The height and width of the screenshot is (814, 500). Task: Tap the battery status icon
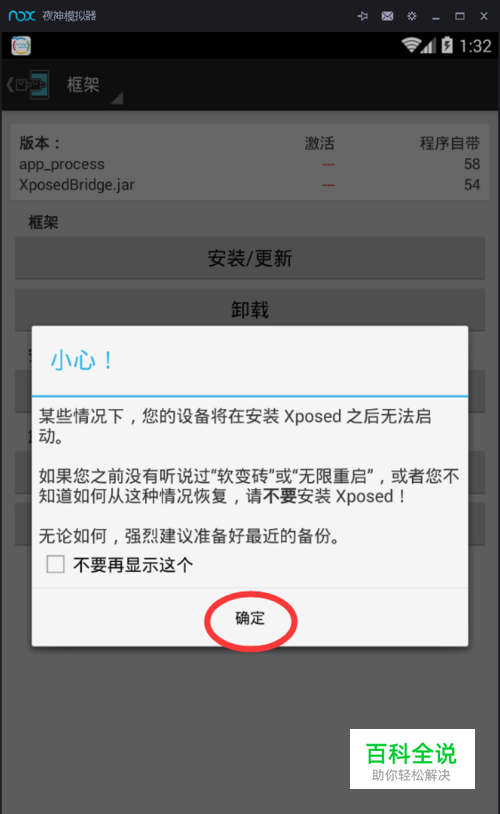(x=447, y=45)
